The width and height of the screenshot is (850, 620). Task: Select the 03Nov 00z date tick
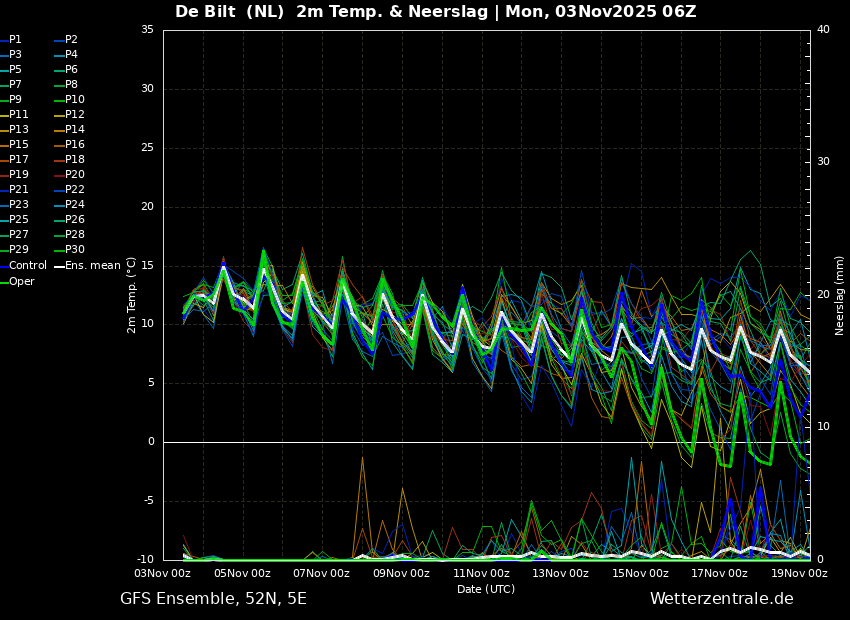[163, 574]
